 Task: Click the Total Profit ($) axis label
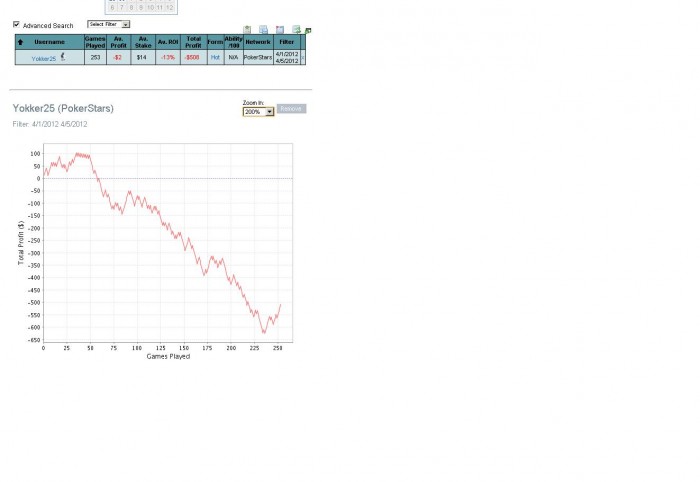[x=21, y=243]
